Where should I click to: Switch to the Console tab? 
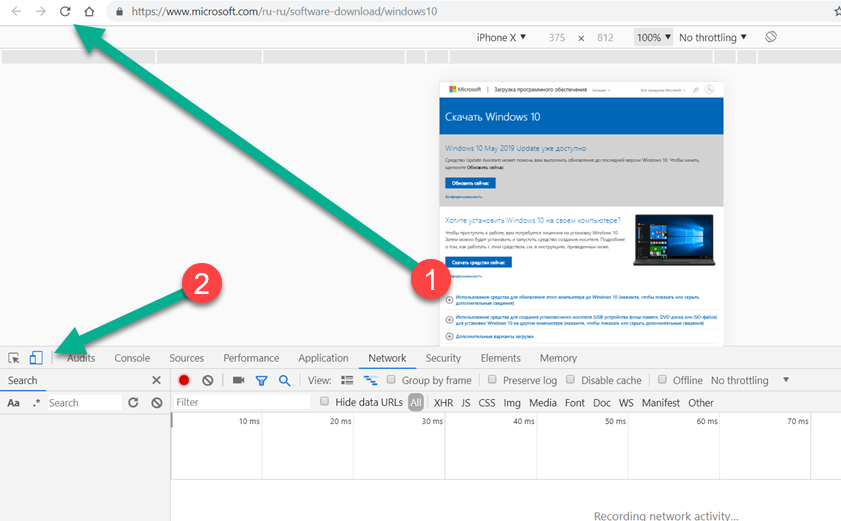click(x=132, y=358)
